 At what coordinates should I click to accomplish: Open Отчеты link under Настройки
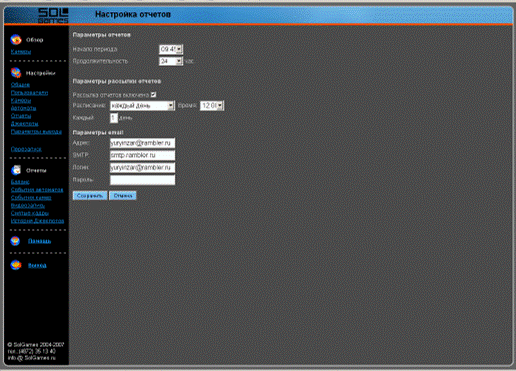(x=21, y=116)
